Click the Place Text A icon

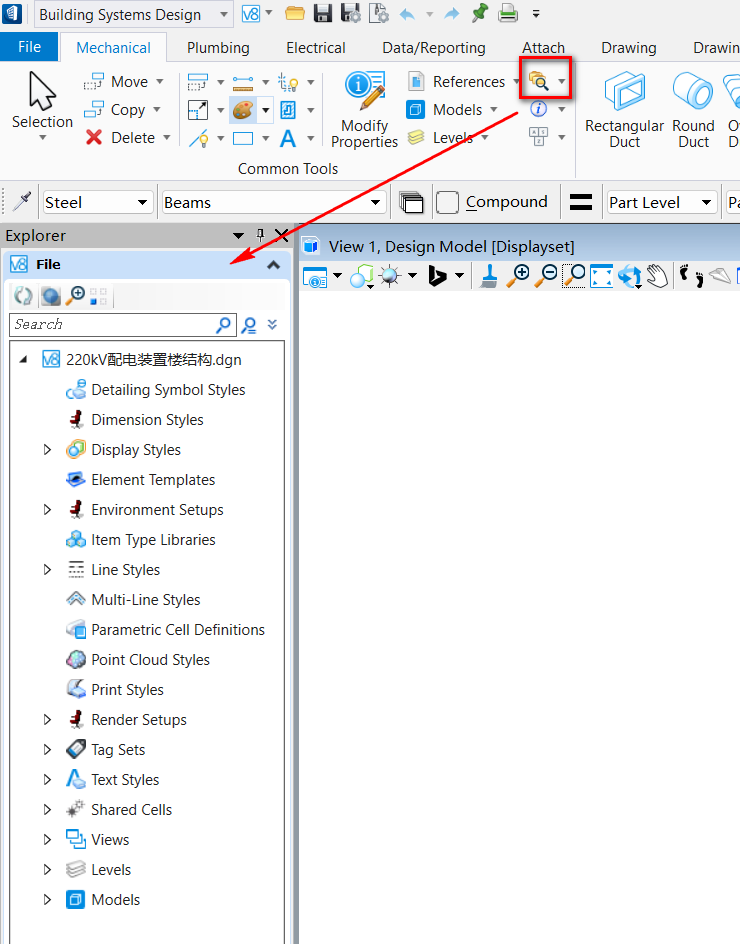(288, 138)
